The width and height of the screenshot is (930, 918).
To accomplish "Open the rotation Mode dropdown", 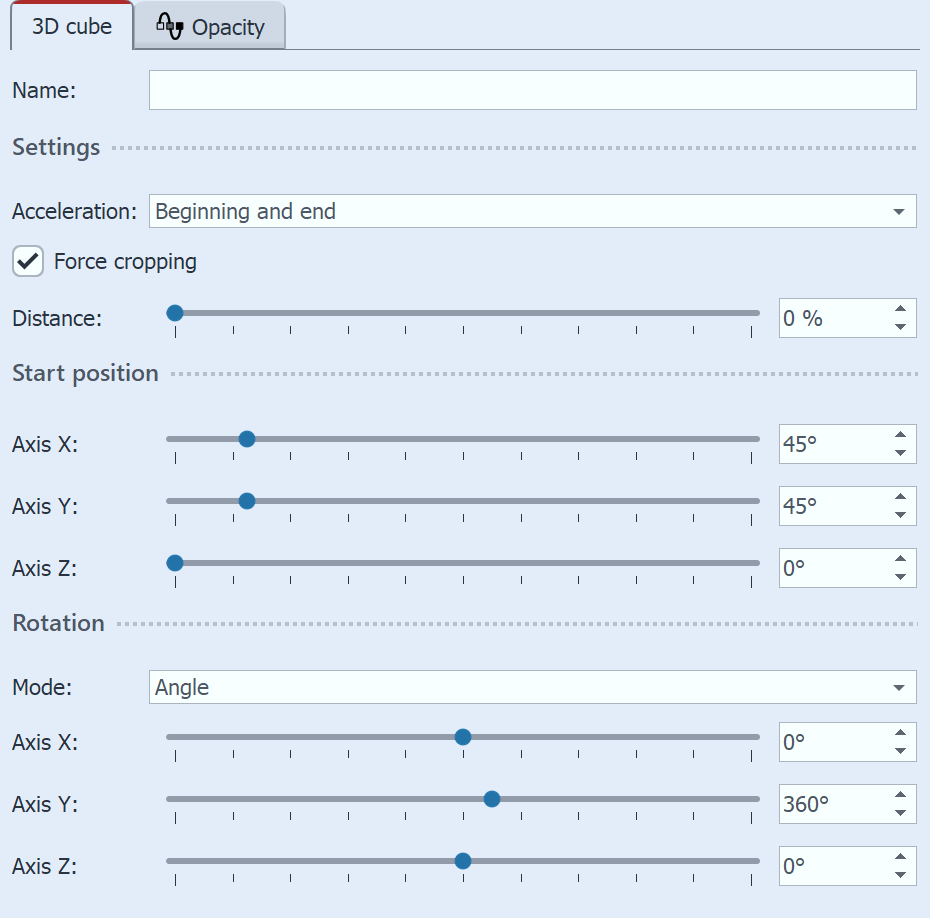I will click(530, 687).
